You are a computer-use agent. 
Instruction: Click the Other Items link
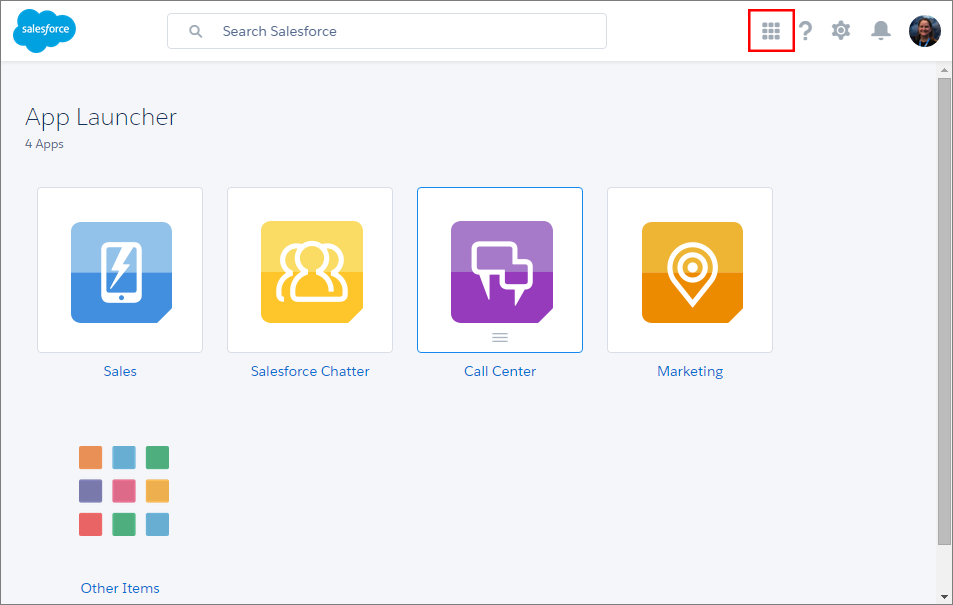[x=120, y=588]
